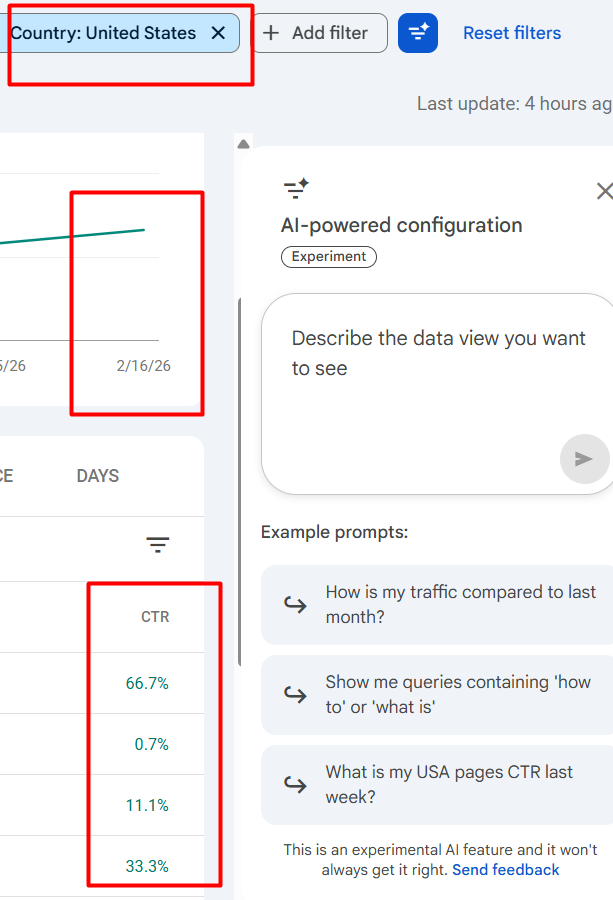Click arrow icon beside 'how to' queries prompt
This screenshot has height=900, width=613.
coord(295,695)
